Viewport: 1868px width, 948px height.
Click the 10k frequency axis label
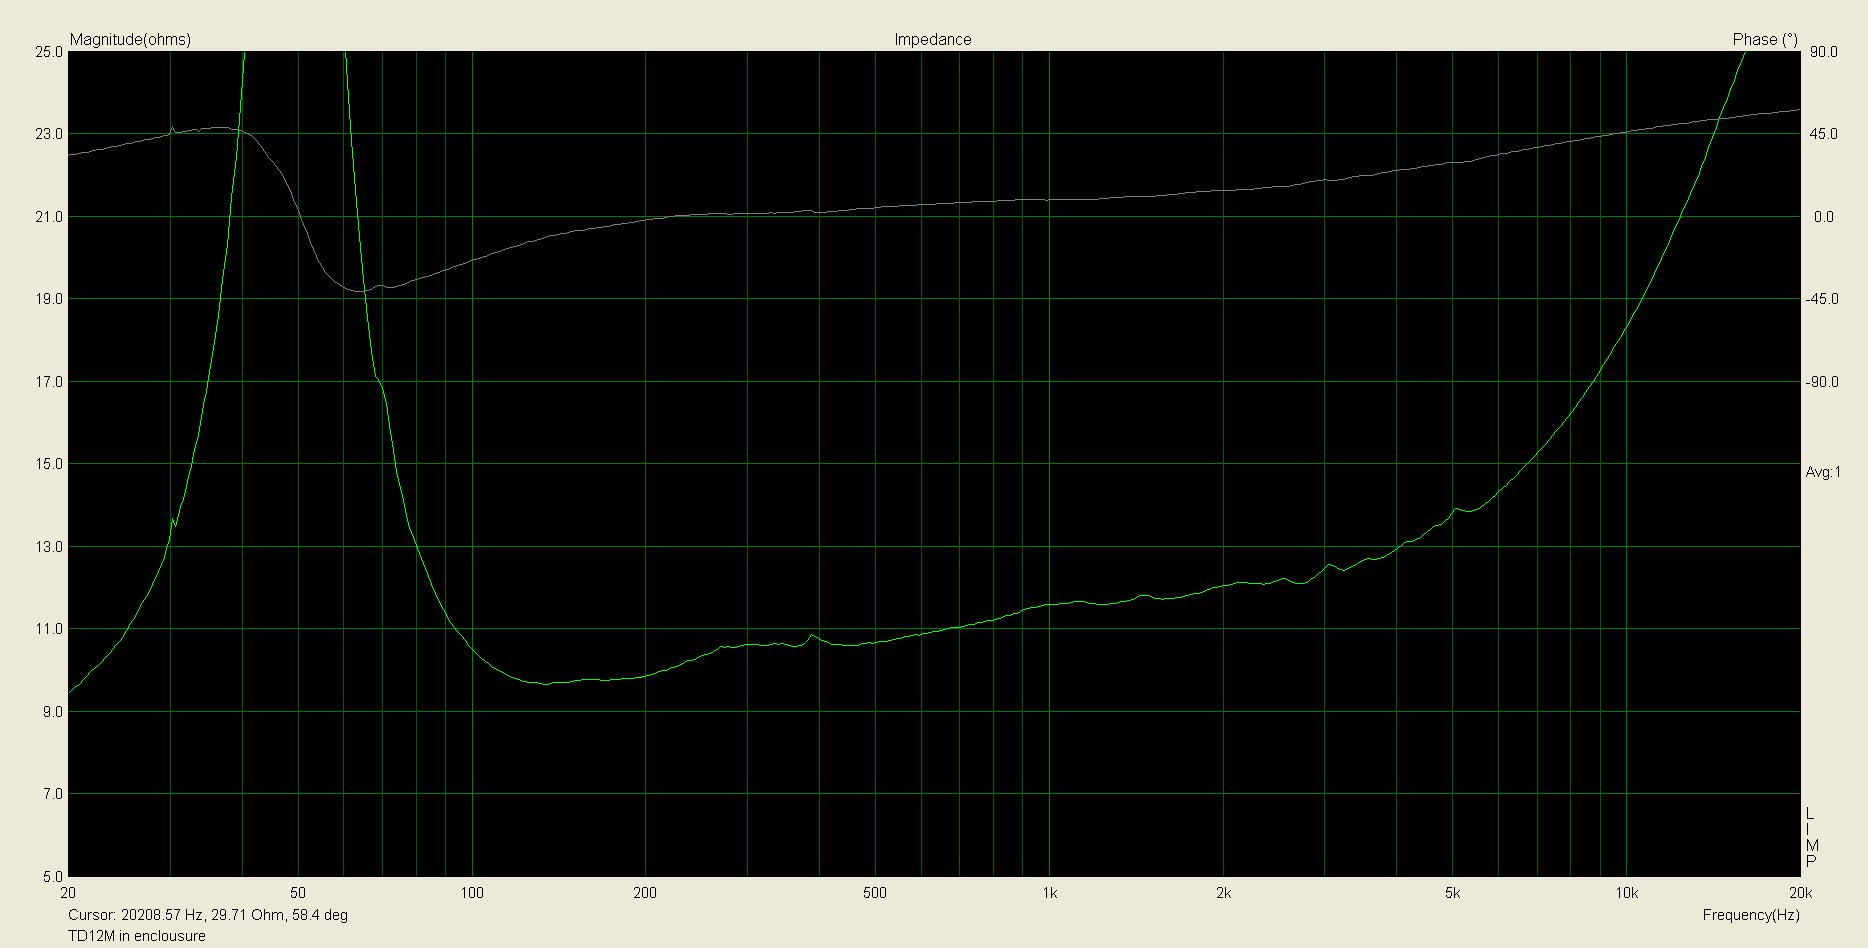coord(1627,892)
